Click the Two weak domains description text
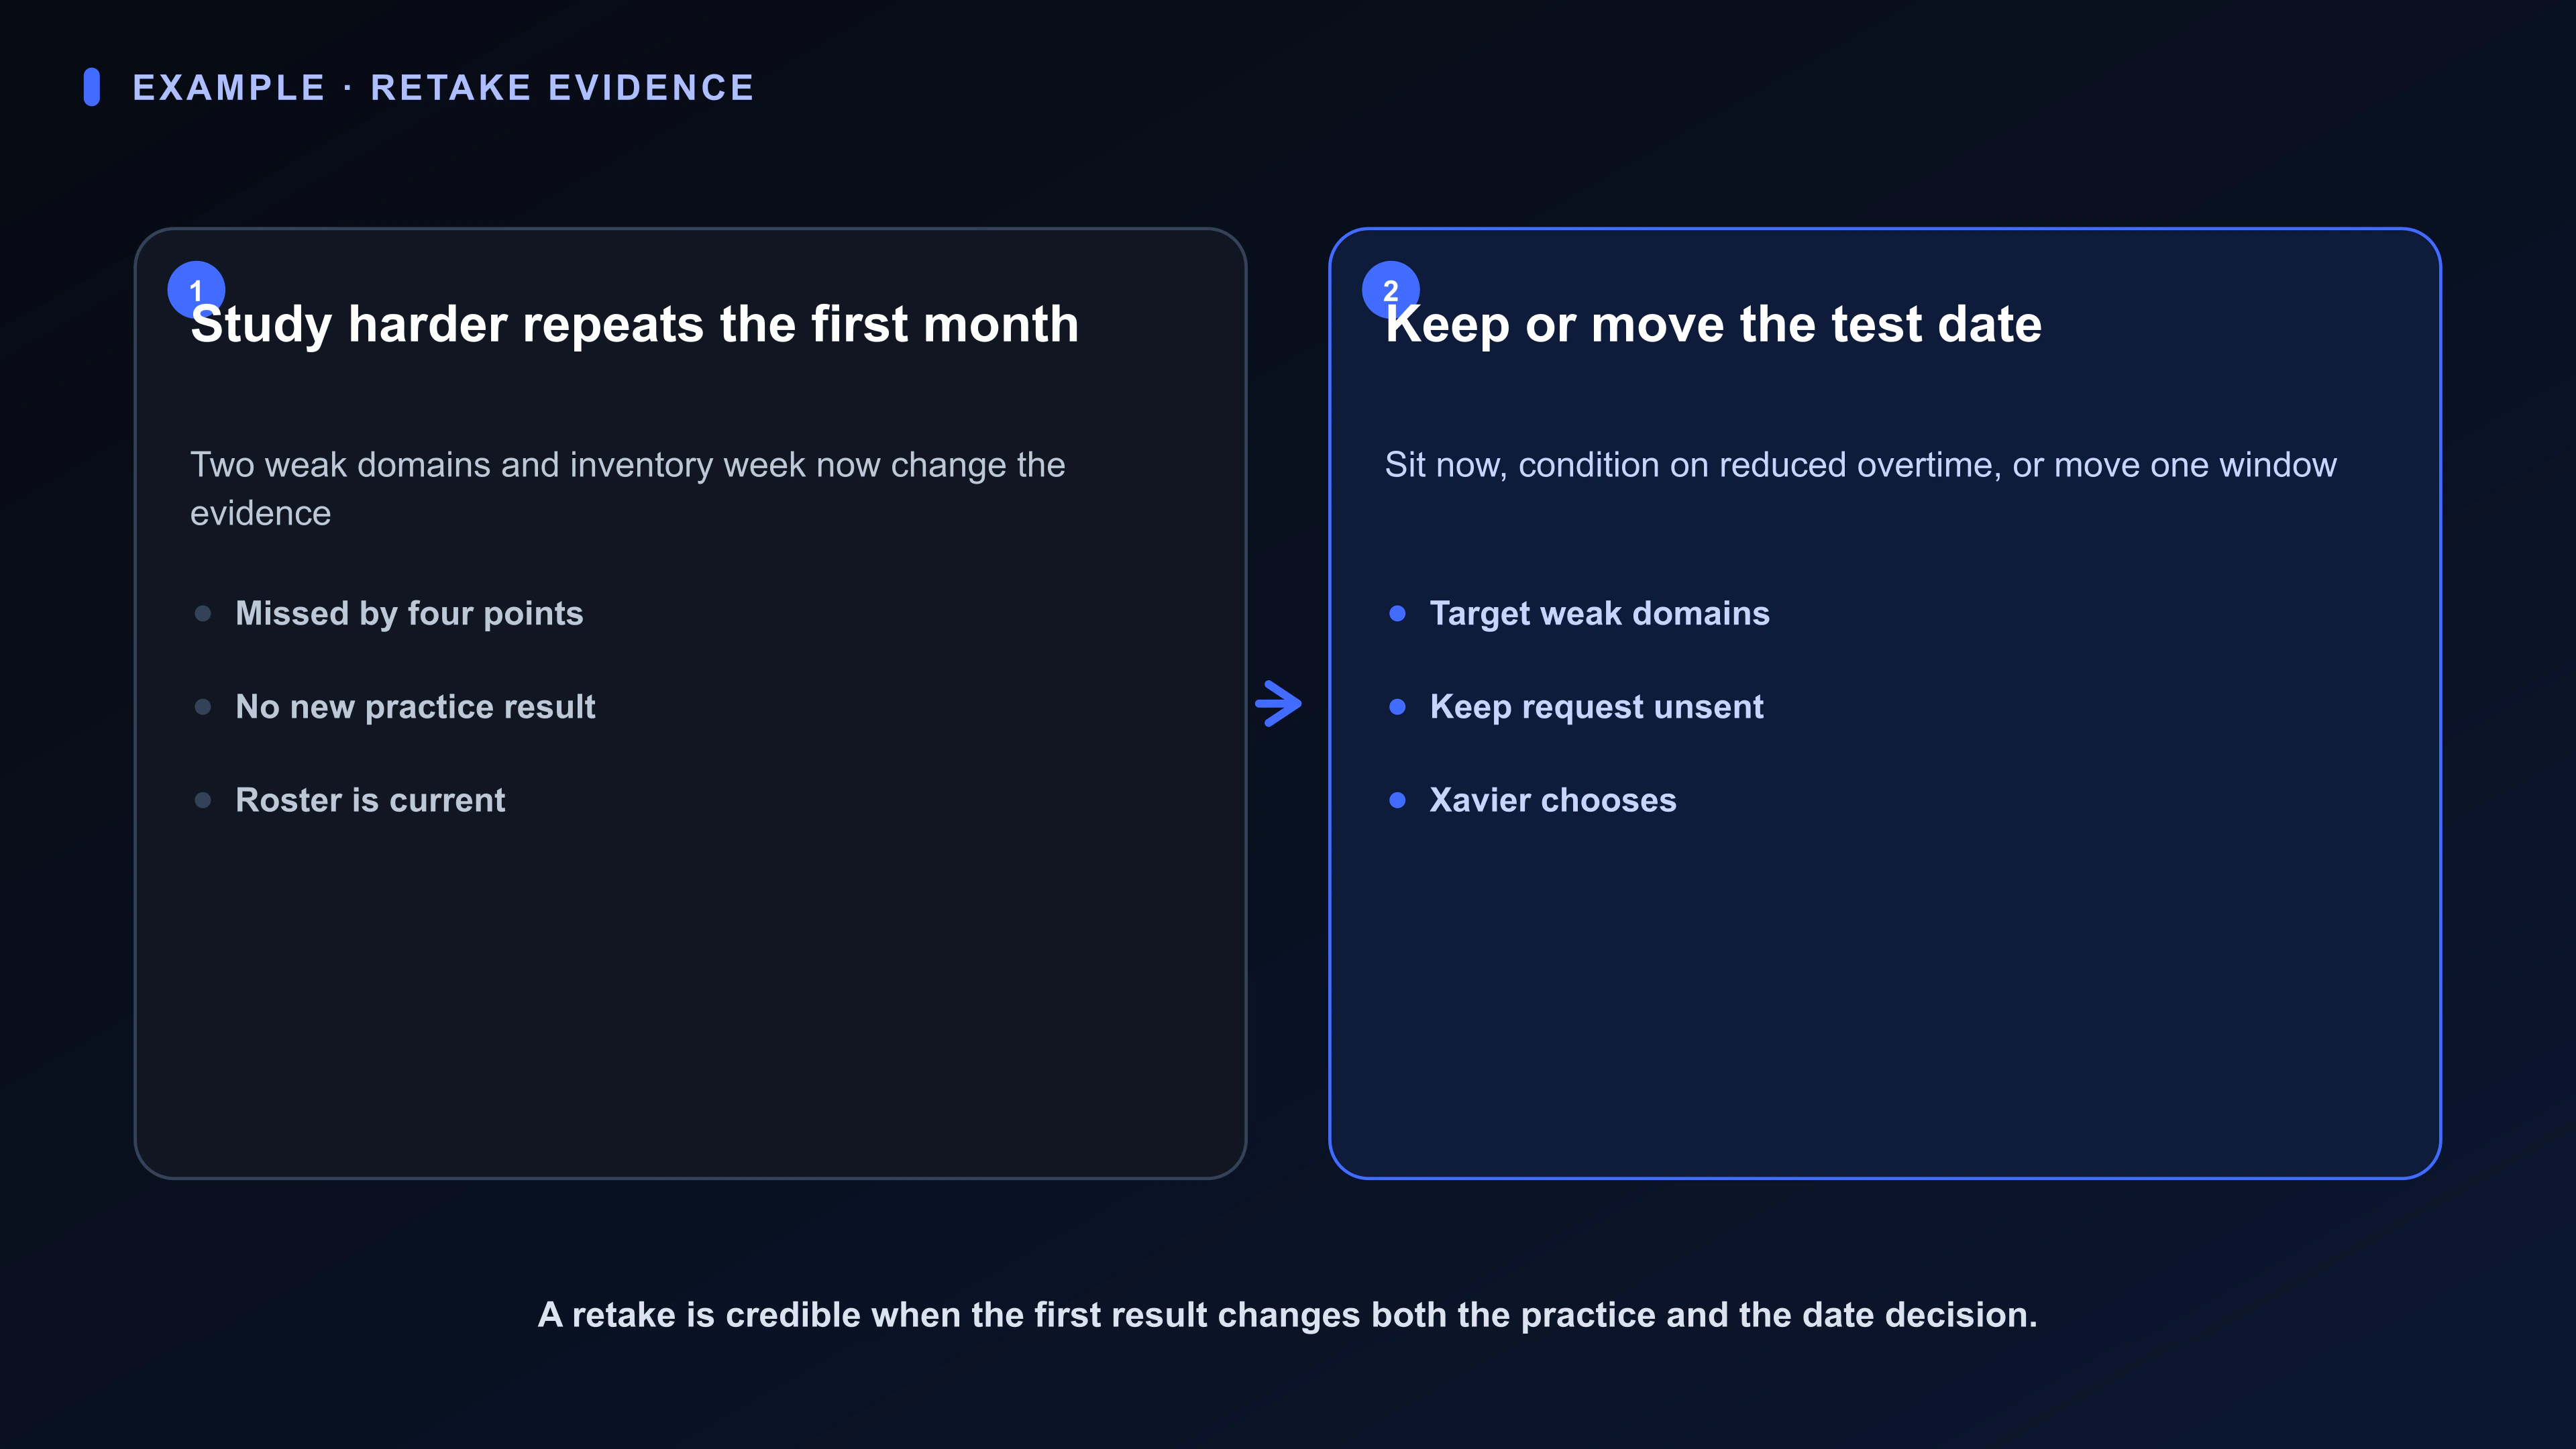Viewport: 2576px width, 1449px height. (x=628, y=489)
